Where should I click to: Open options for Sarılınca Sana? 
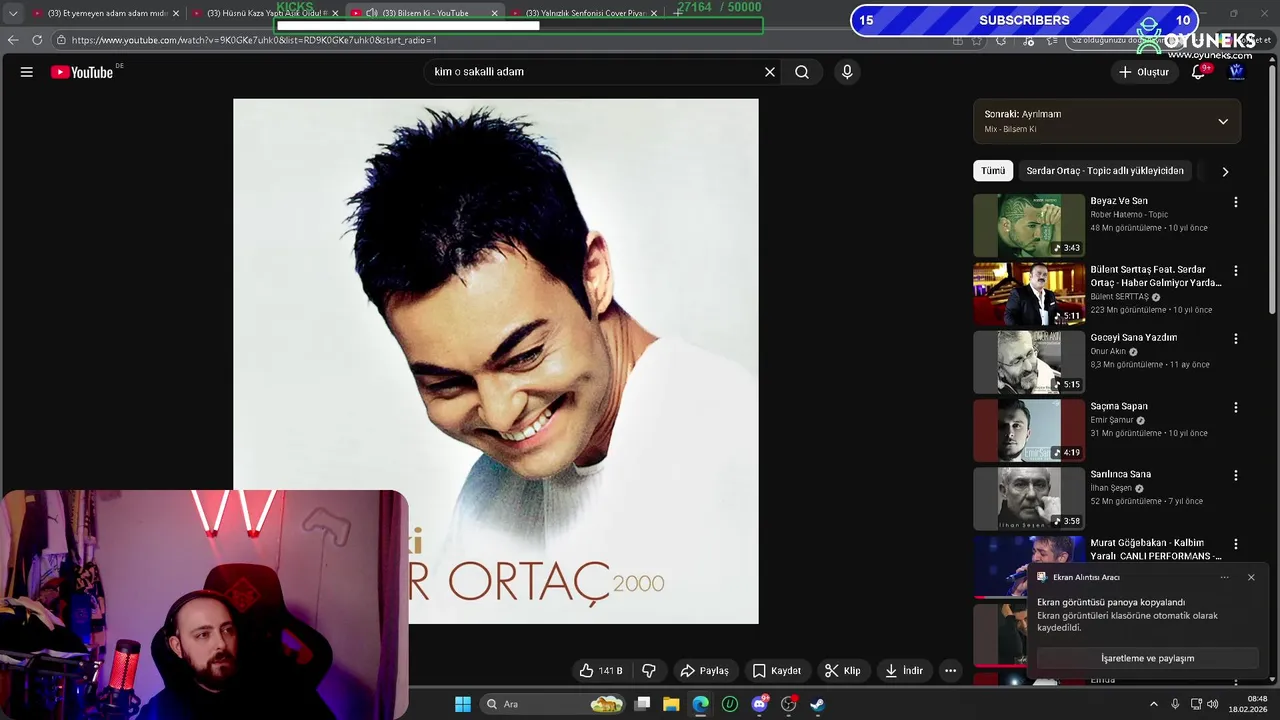tap(1236, 476)
